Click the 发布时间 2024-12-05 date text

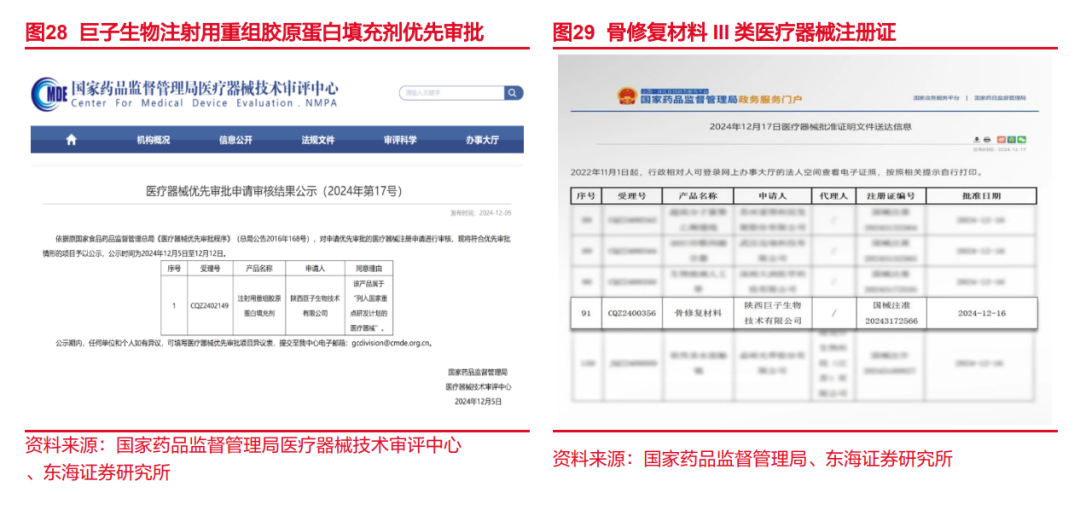point(480,212)
